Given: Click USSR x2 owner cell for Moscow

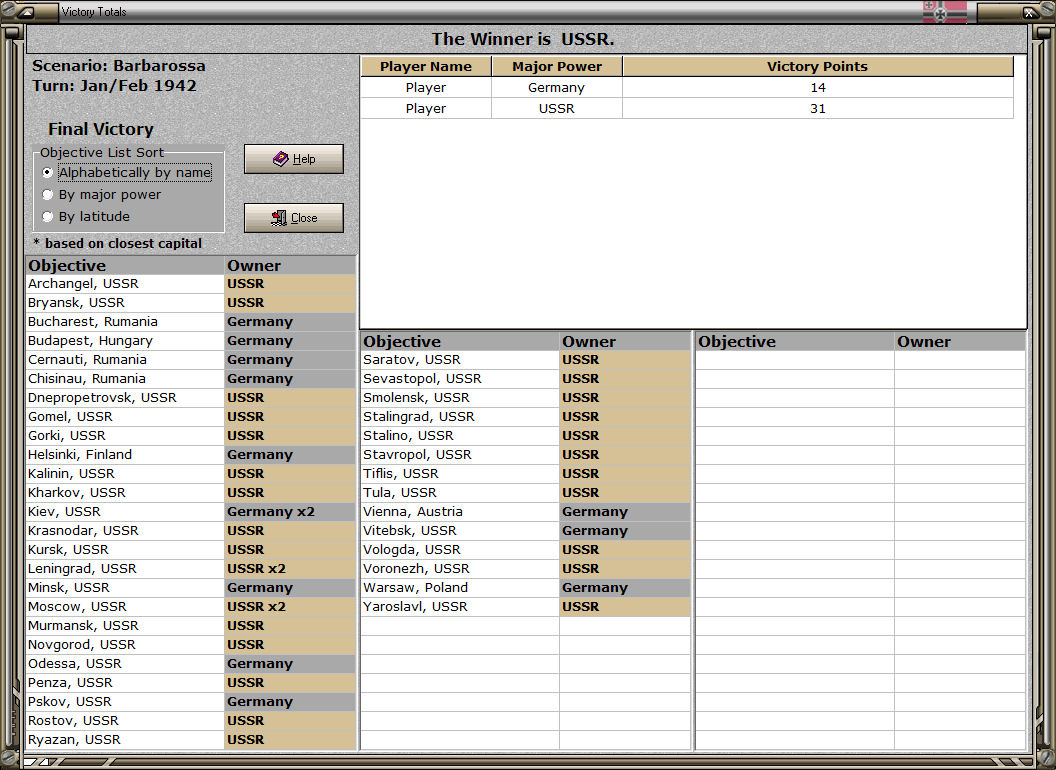Looking at the screenshot, I should [x=290, y=606].
